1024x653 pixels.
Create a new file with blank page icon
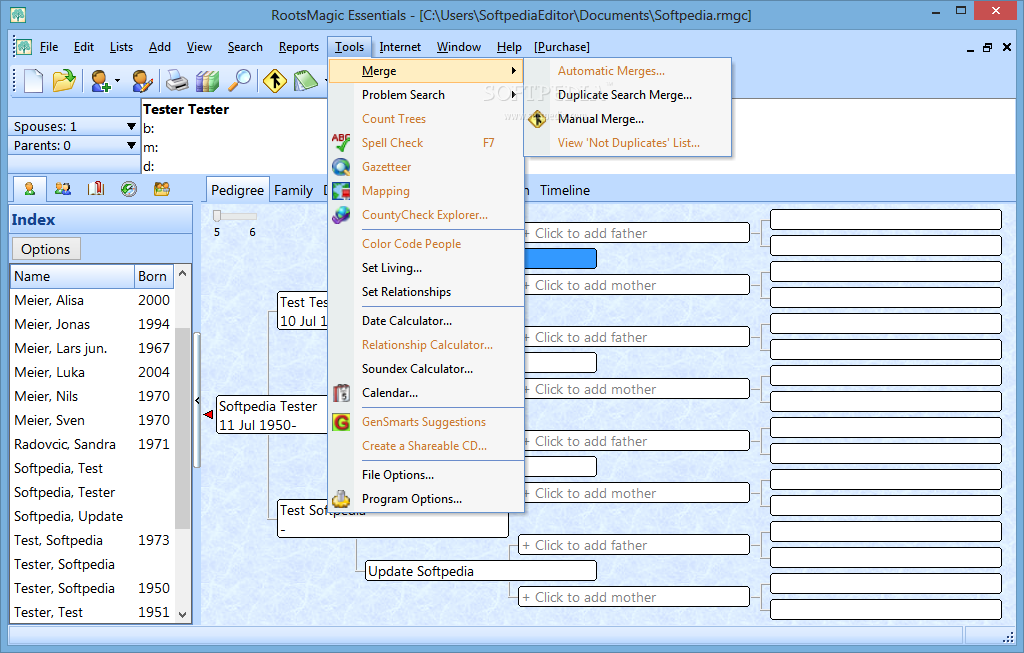click(33, 81)
